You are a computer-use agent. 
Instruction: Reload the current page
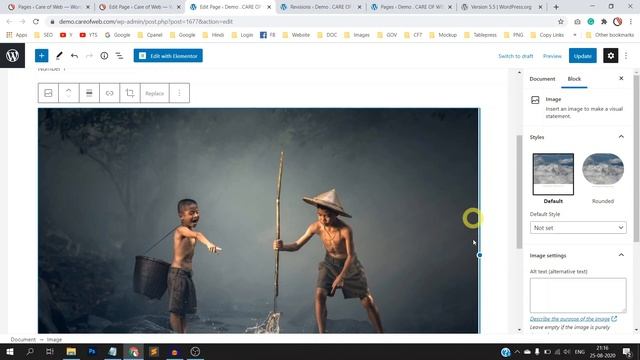(x=36, y=22)
